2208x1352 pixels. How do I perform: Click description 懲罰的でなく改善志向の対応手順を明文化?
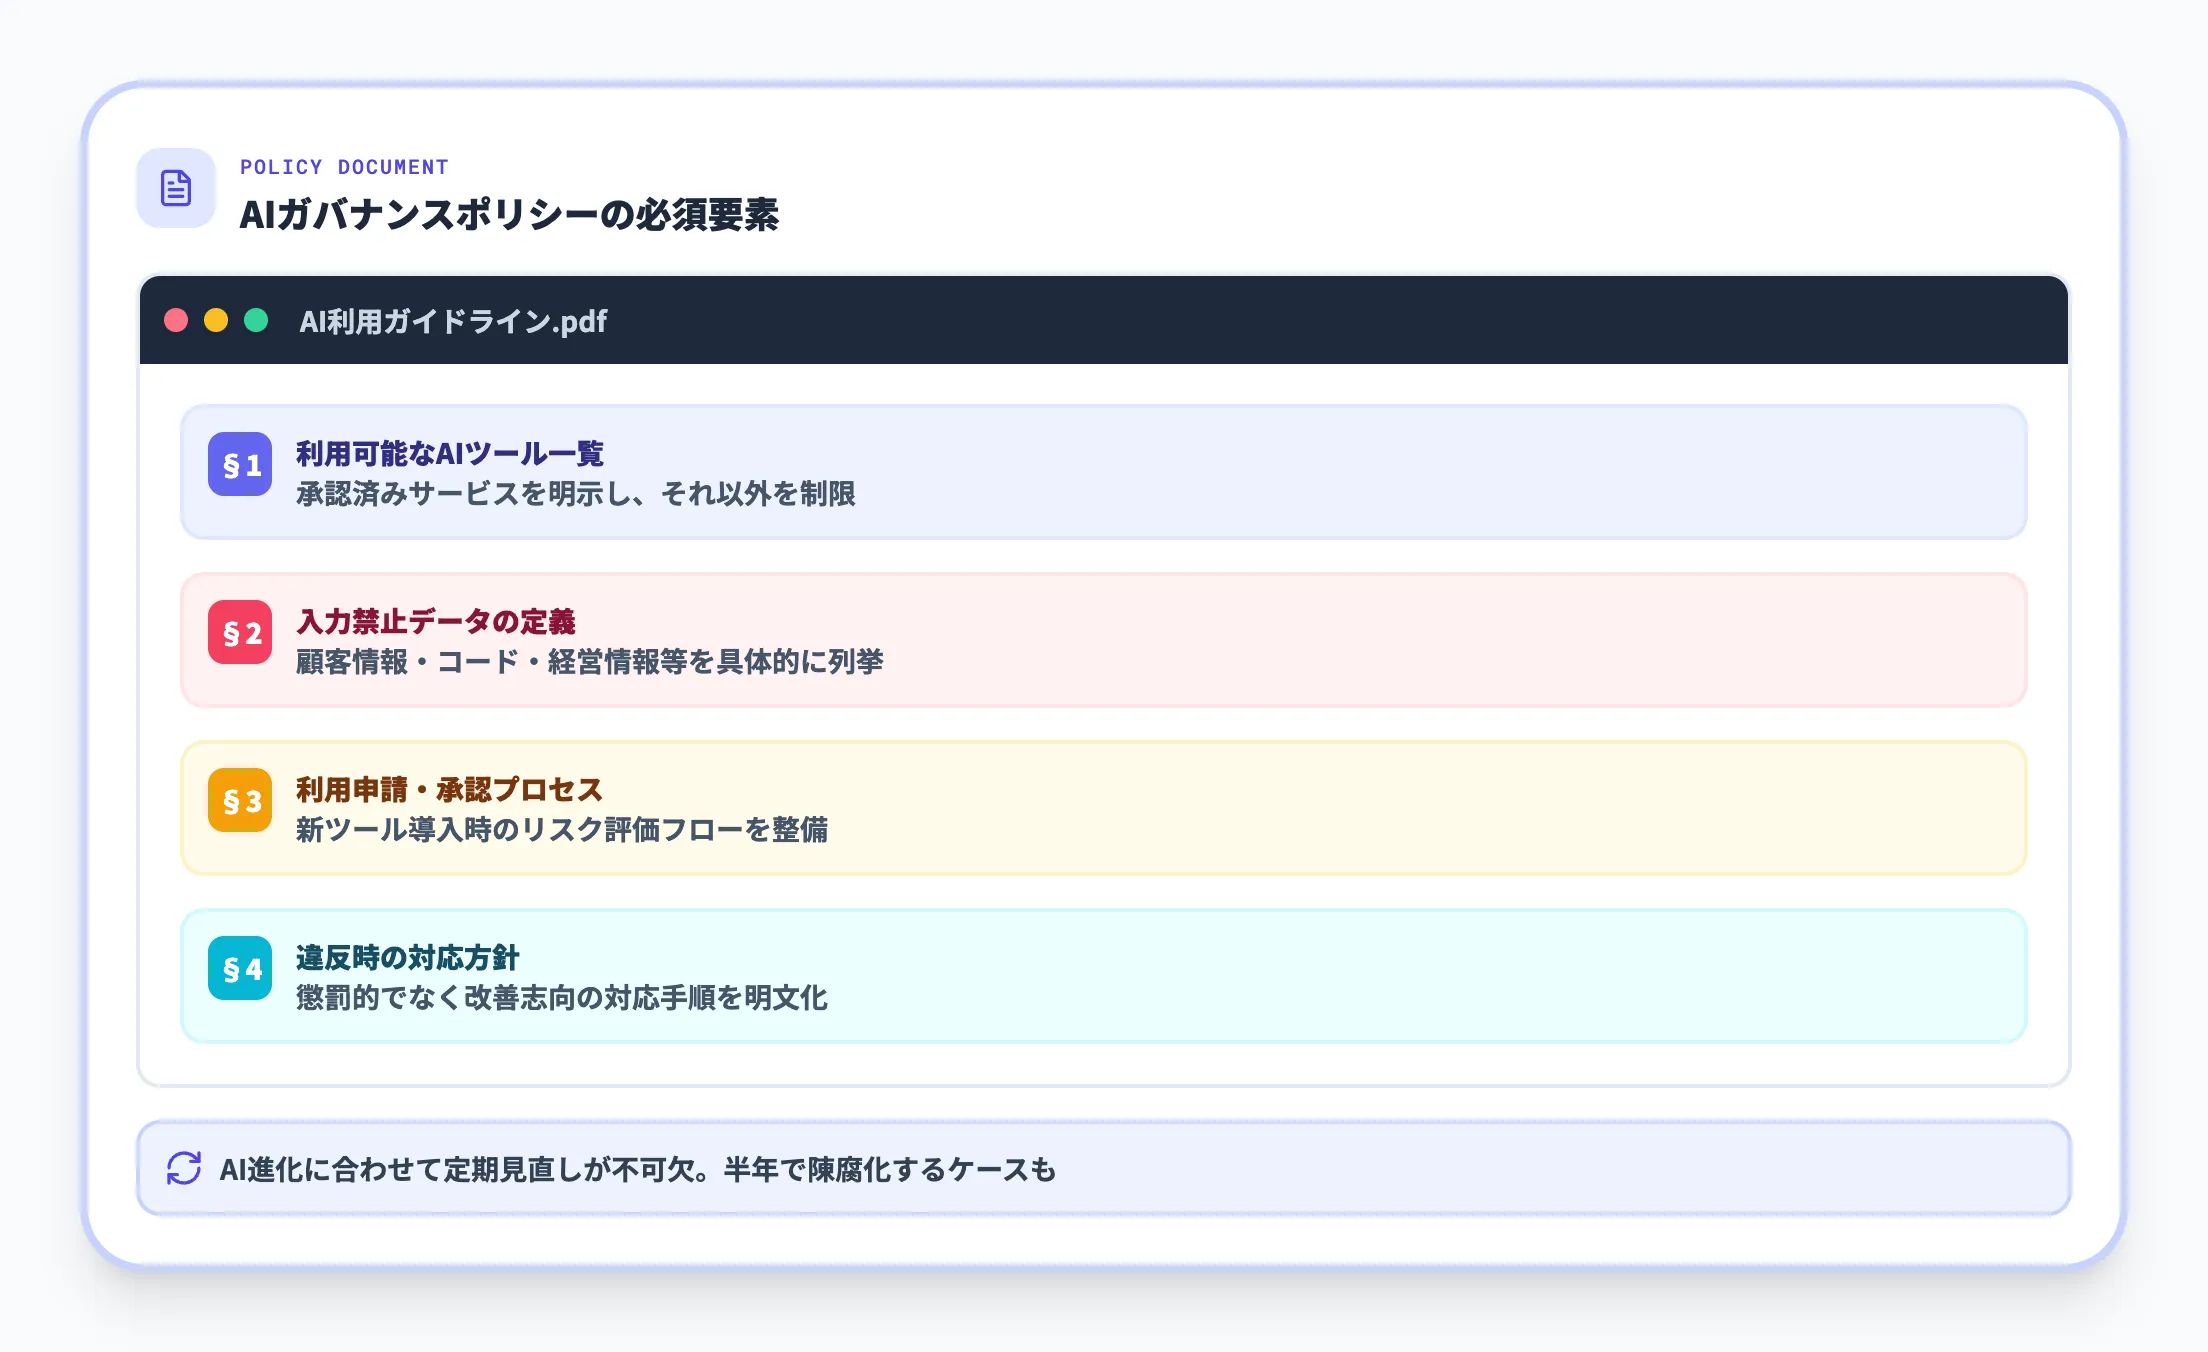click(562, 997)
